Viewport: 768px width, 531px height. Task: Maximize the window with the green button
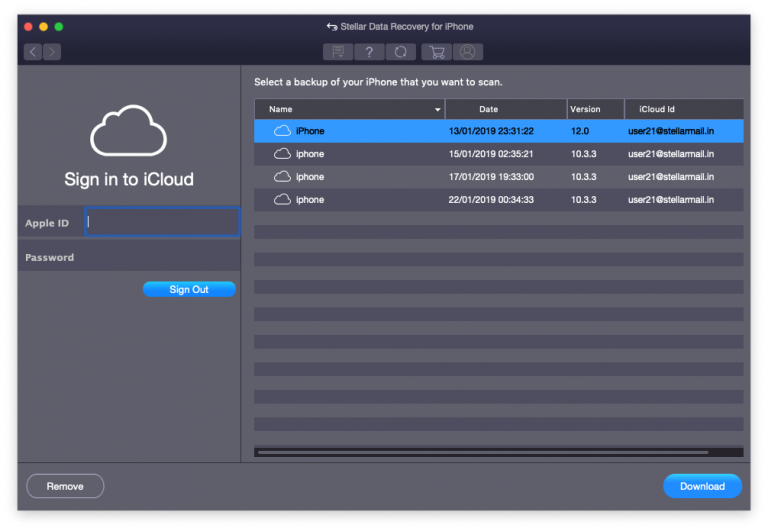(x=59, y=26)
